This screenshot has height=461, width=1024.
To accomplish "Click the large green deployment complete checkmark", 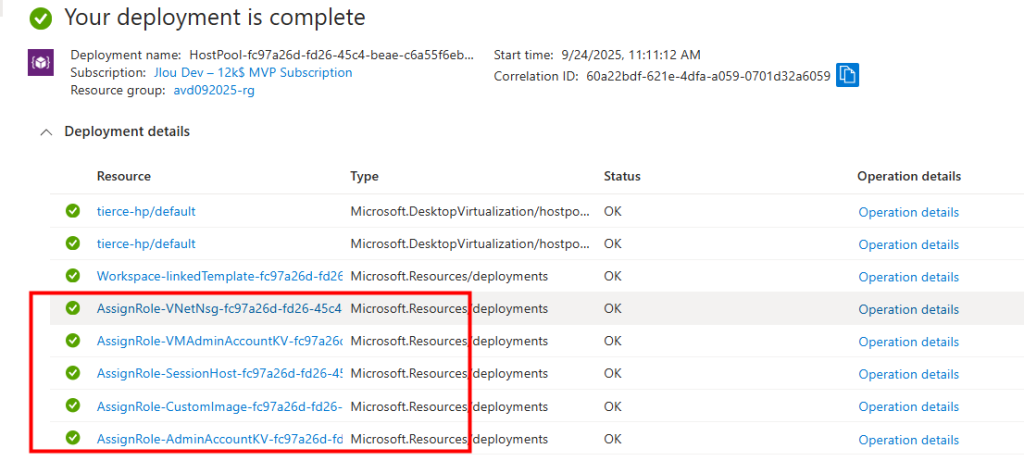I will click(x=41, y=18).
